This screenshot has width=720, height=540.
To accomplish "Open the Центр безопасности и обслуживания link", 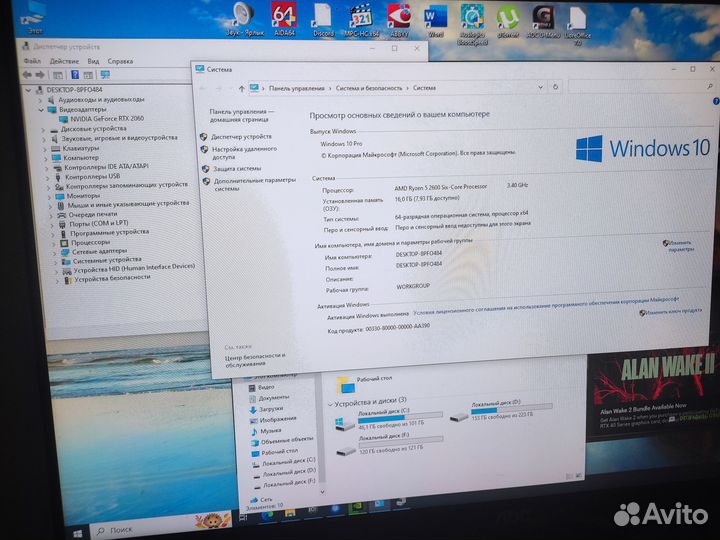I will point(255,360).
